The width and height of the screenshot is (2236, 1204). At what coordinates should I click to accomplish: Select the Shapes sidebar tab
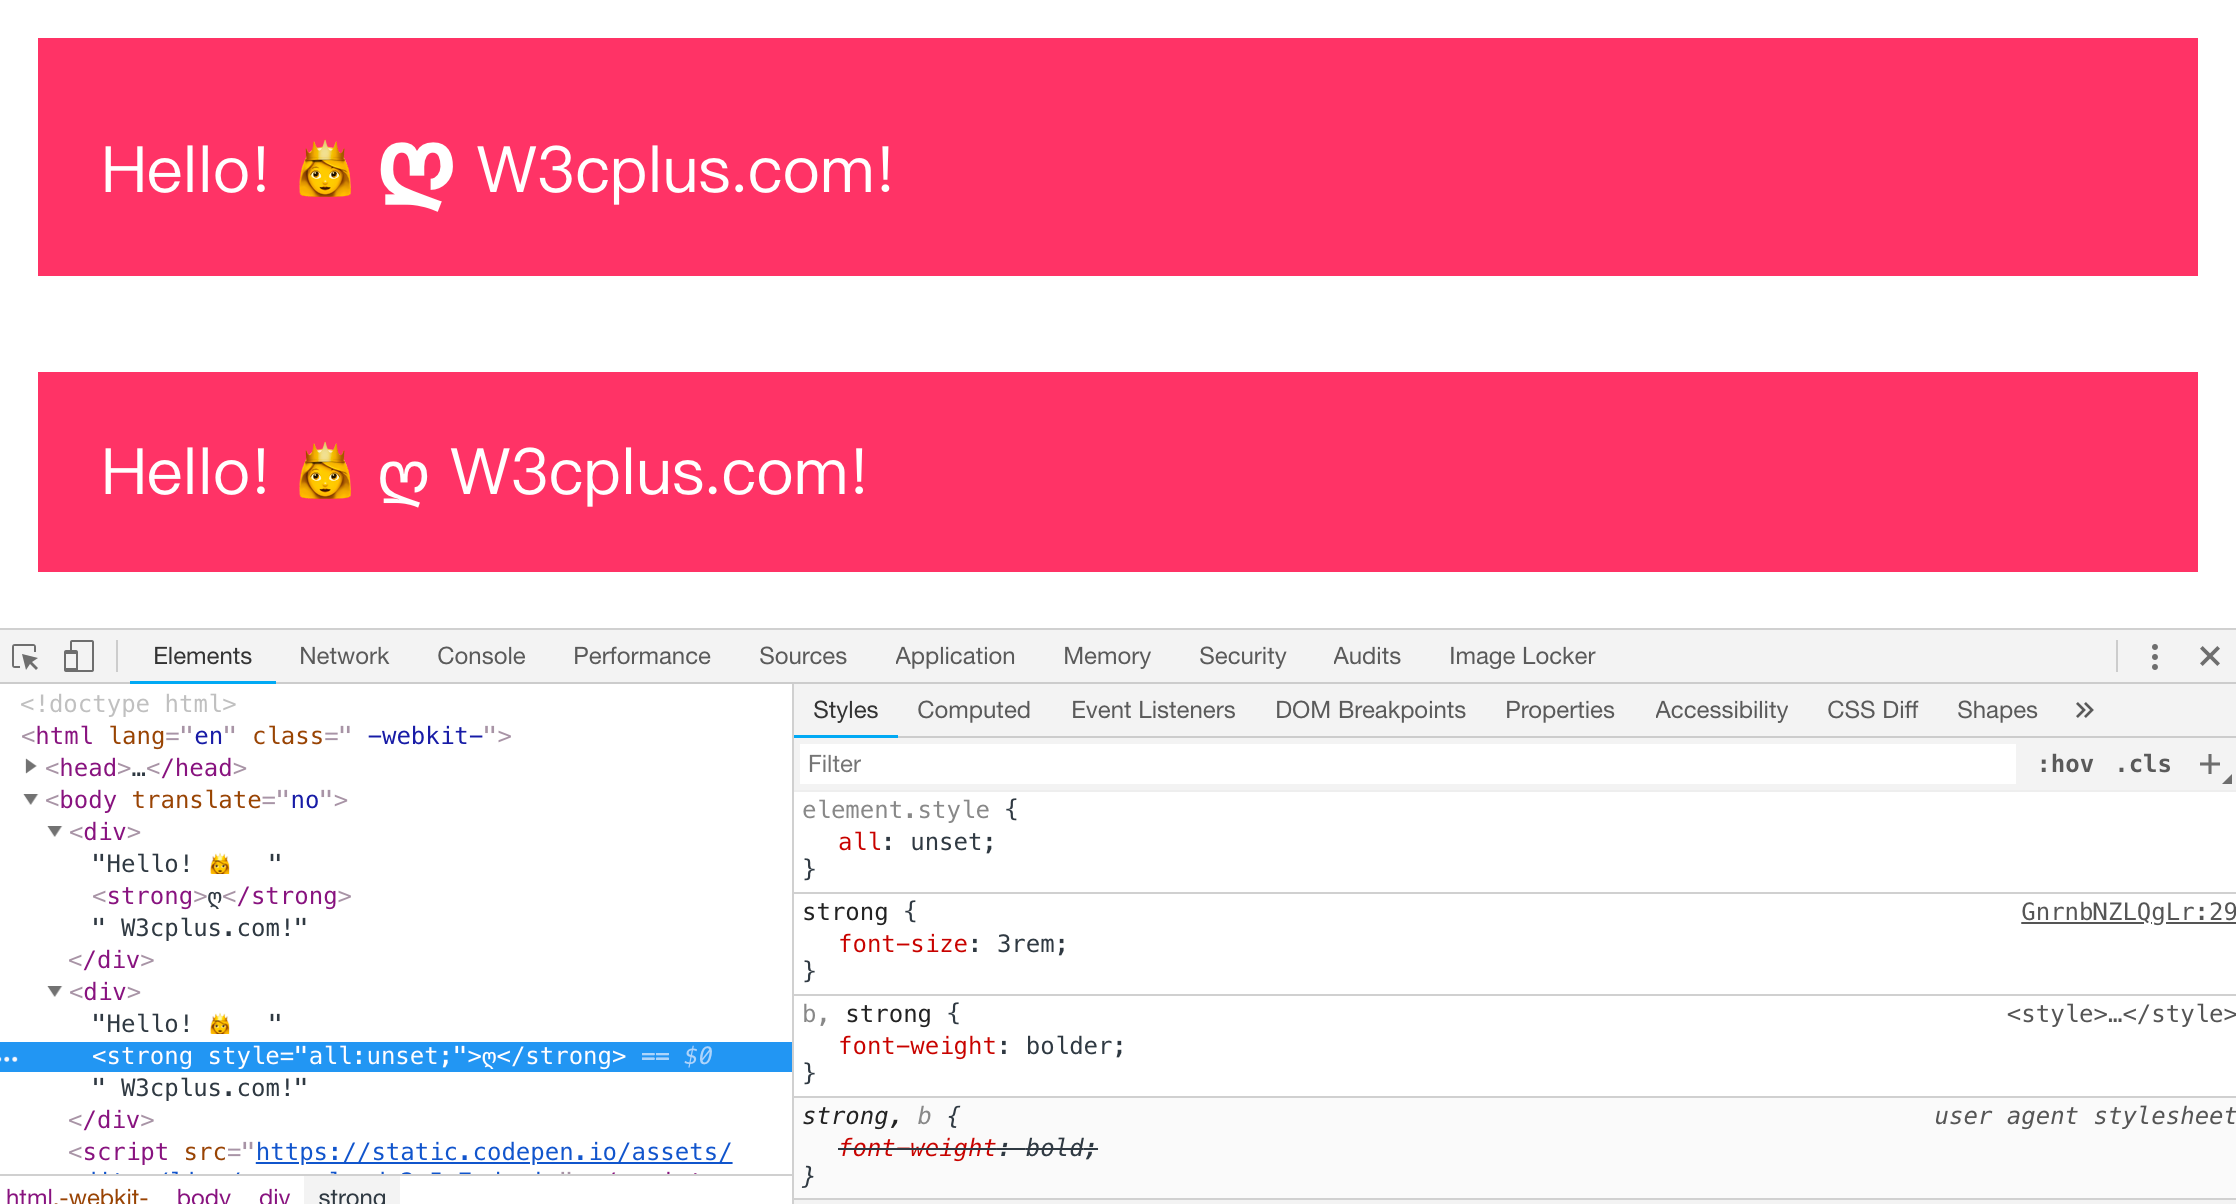click(1997, 710)
